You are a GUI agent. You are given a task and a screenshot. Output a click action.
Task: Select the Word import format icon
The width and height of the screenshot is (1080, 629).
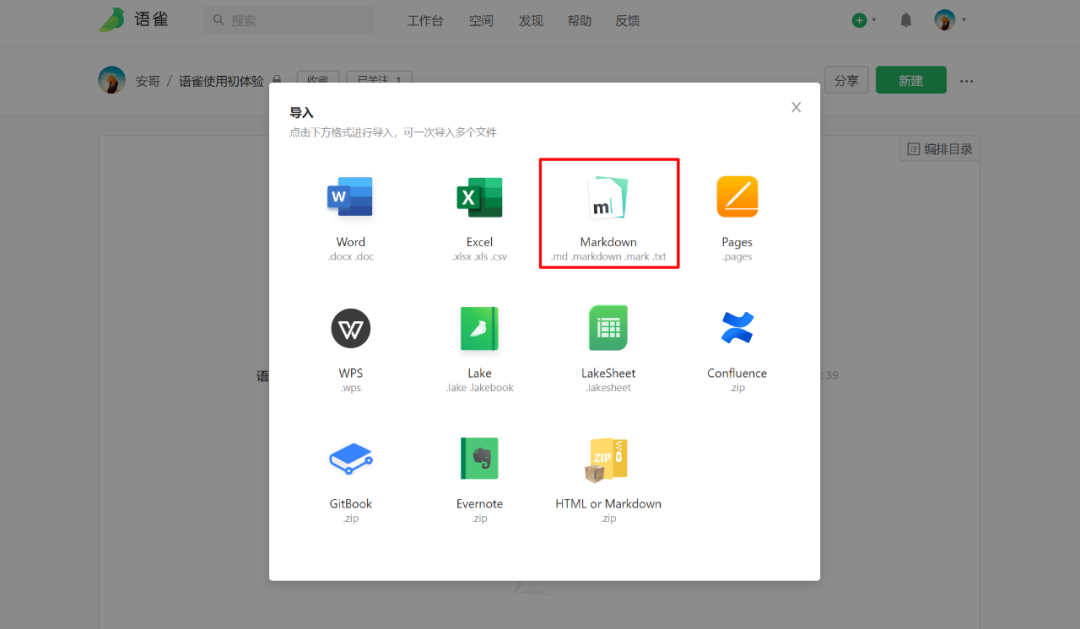tap(350, 197)
